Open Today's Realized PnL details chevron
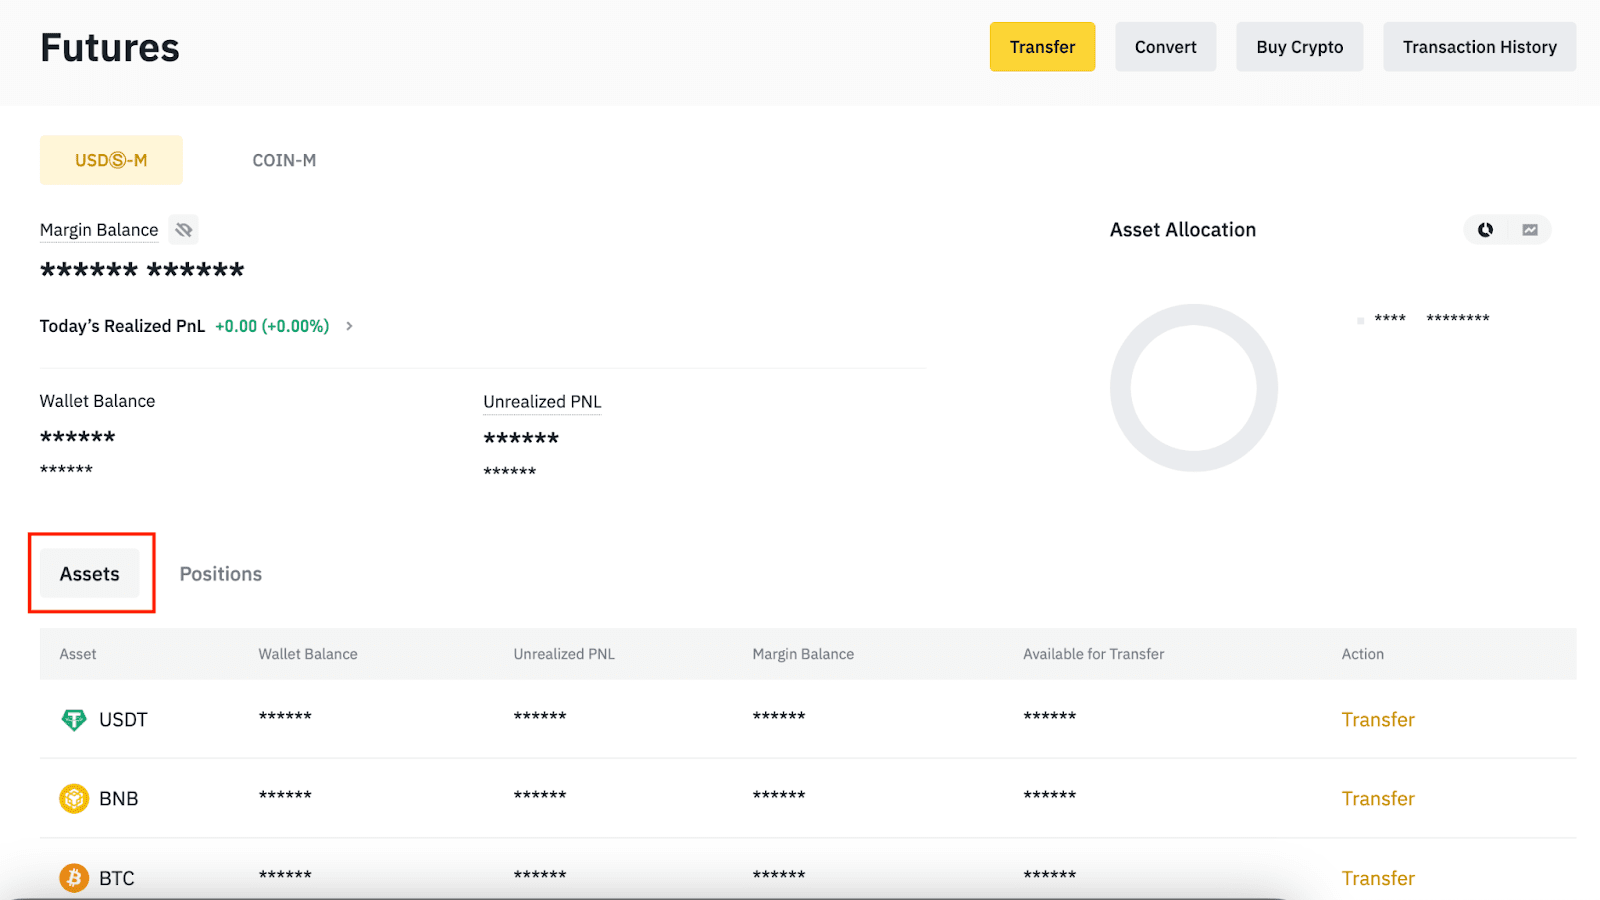 [349, 326]
